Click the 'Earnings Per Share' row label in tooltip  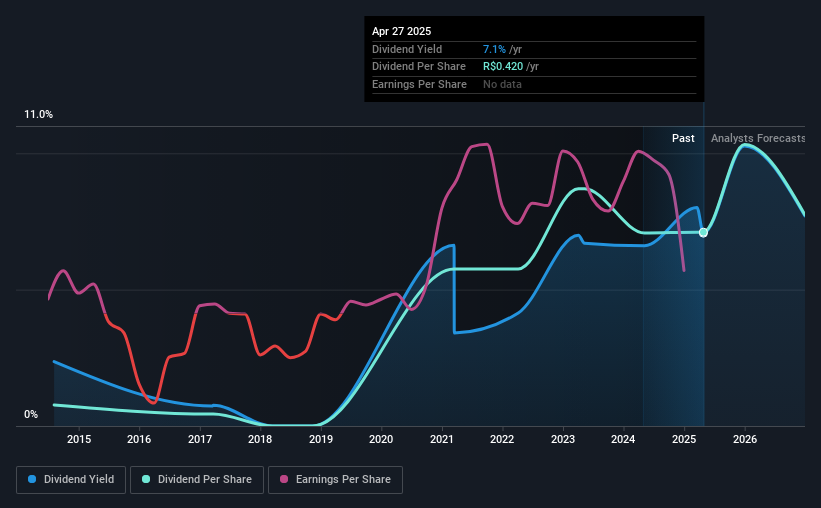419,84
